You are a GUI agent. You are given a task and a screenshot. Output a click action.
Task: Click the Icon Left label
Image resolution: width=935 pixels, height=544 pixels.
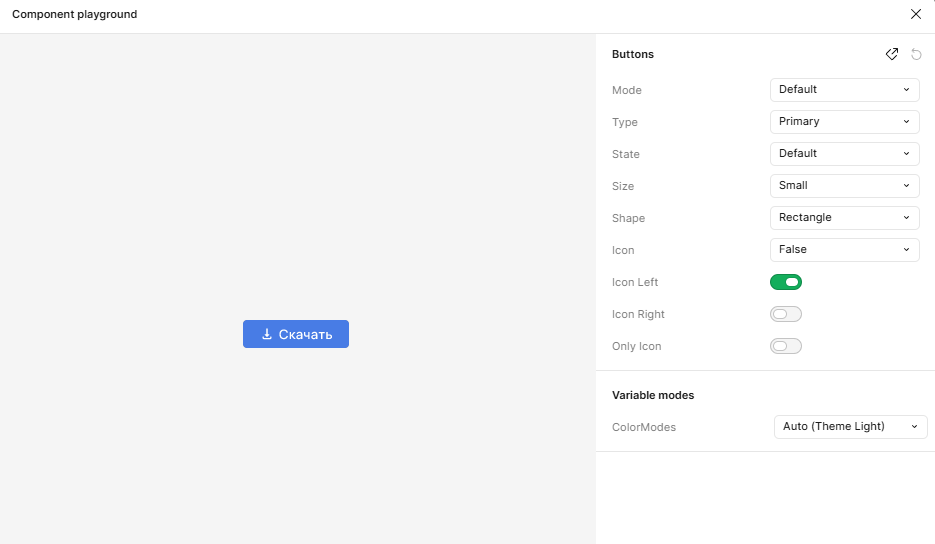click(635, 282)
